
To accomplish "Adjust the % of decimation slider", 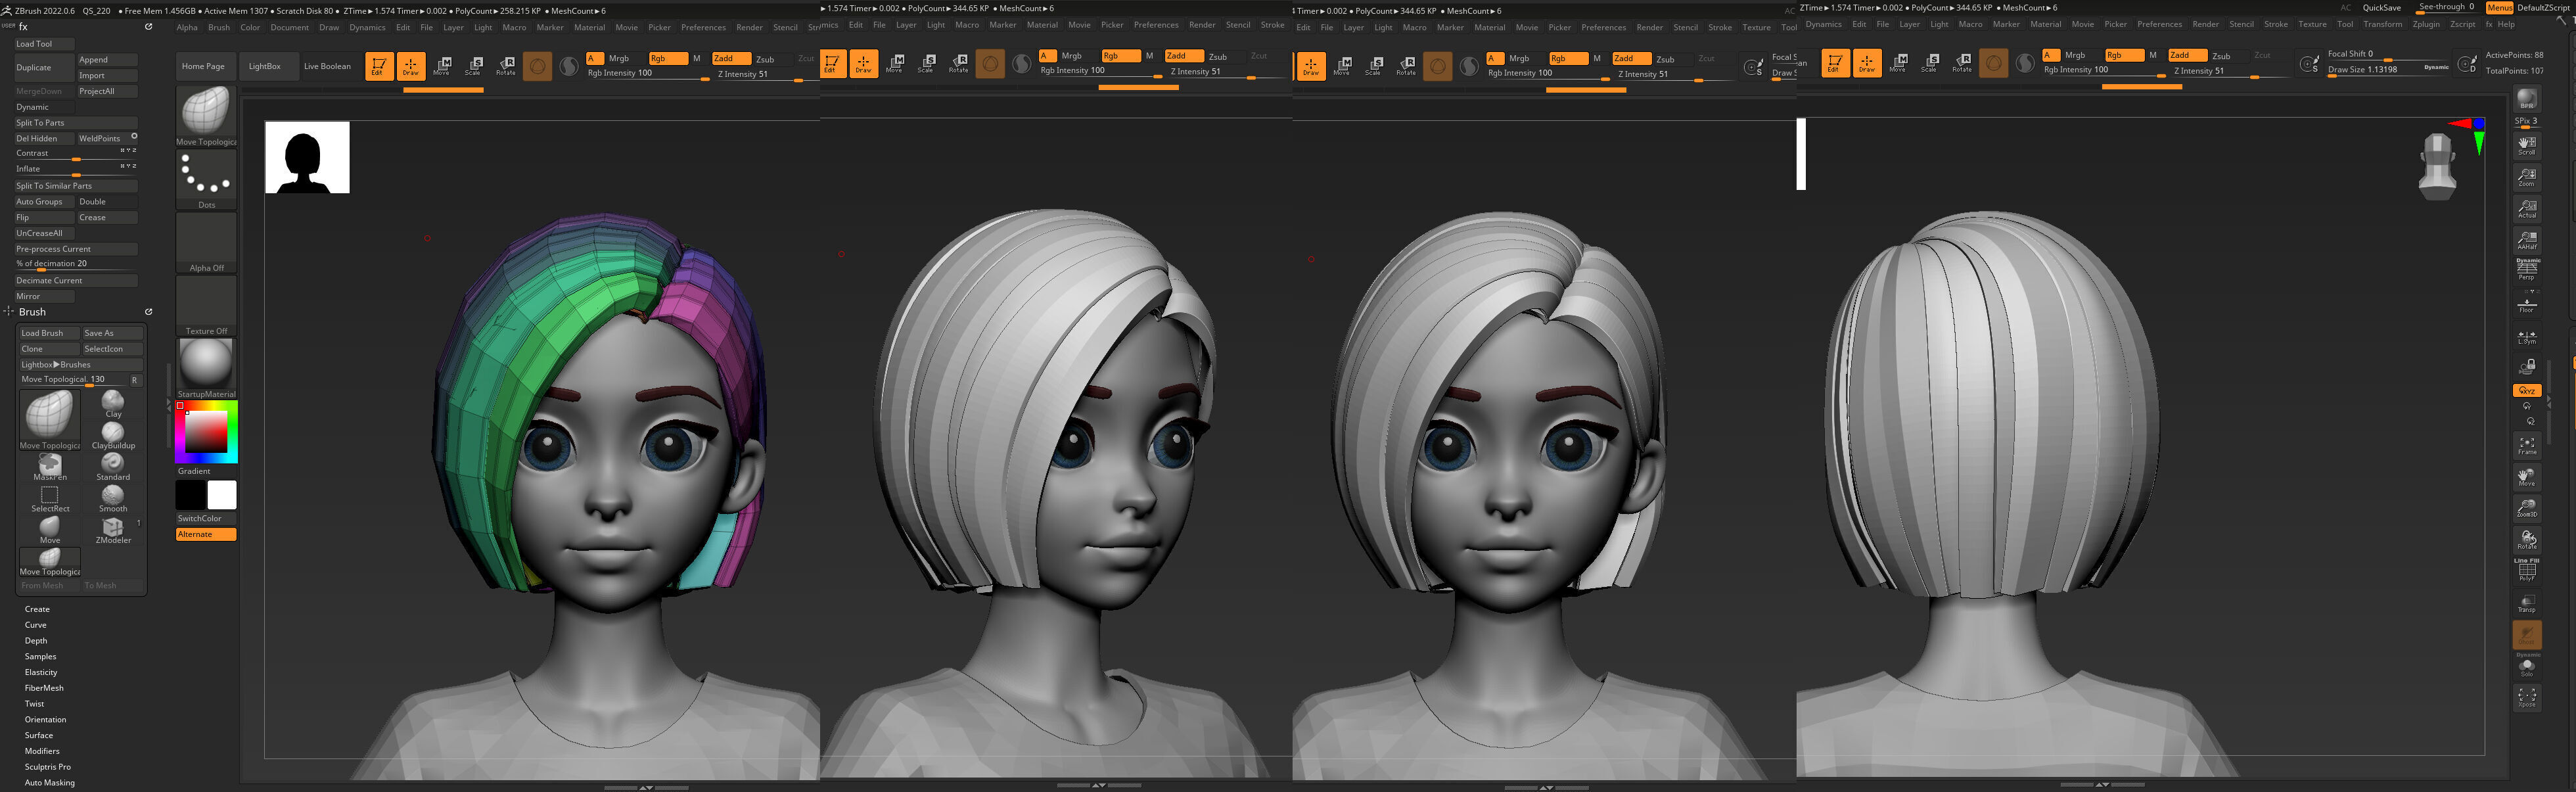I will (75, 264).
